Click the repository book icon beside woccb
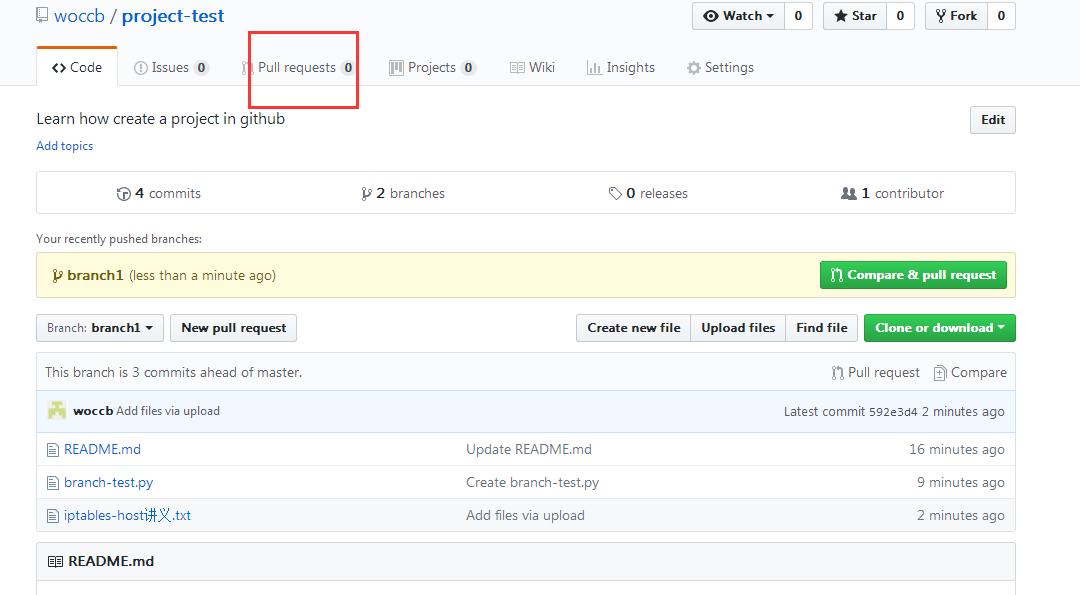The height and width of the screenshot is (595, 1080). coord(43,14)
